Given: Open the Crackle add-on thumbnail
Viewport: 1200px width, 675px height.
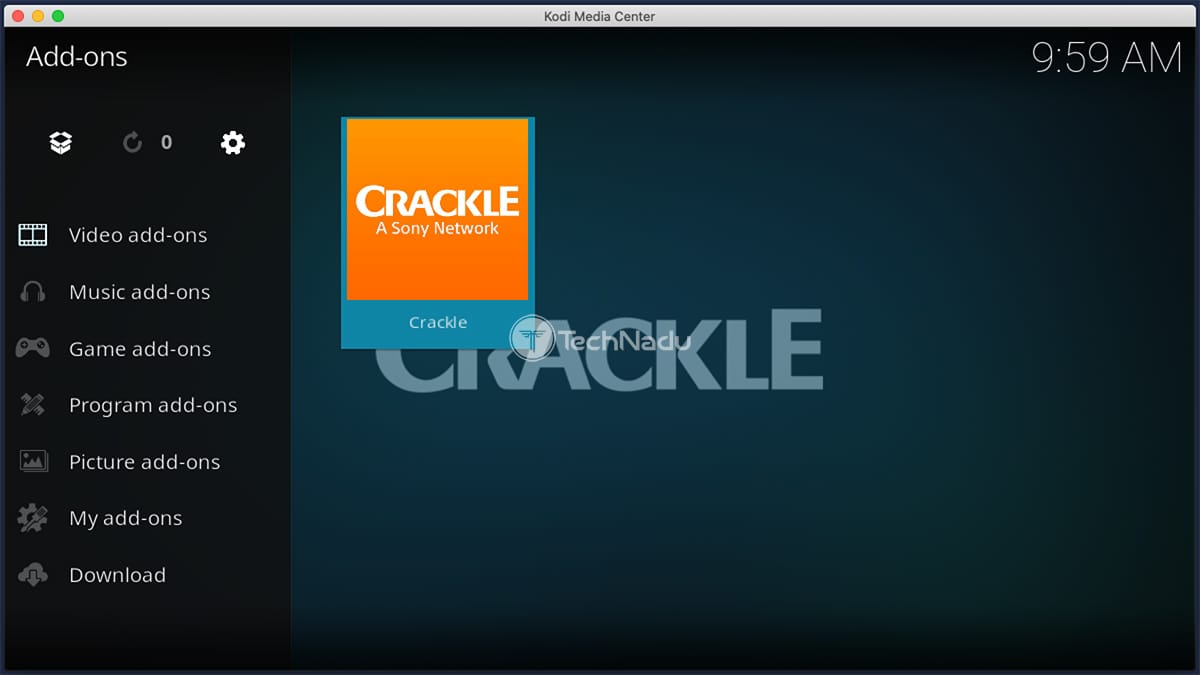Looking at the screenshot, I should [437, 209].
